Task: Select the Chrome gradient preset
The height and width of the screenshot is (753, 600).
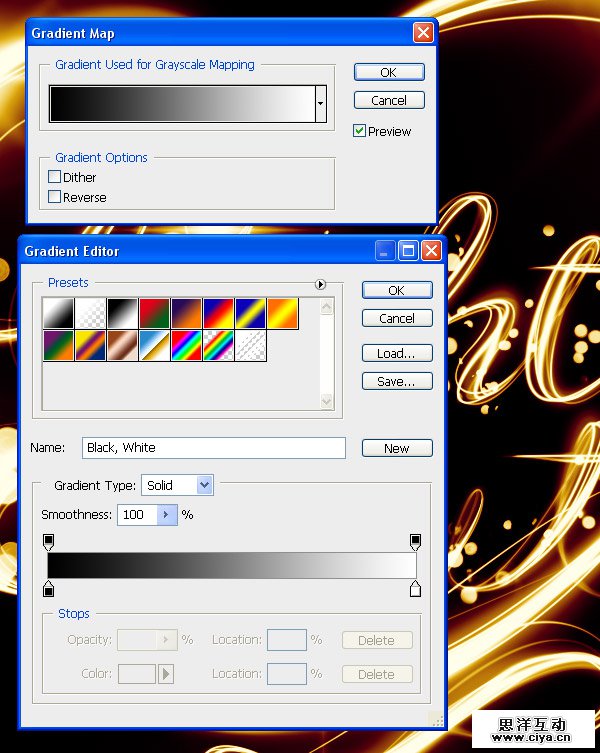Action: coord(153,346)
